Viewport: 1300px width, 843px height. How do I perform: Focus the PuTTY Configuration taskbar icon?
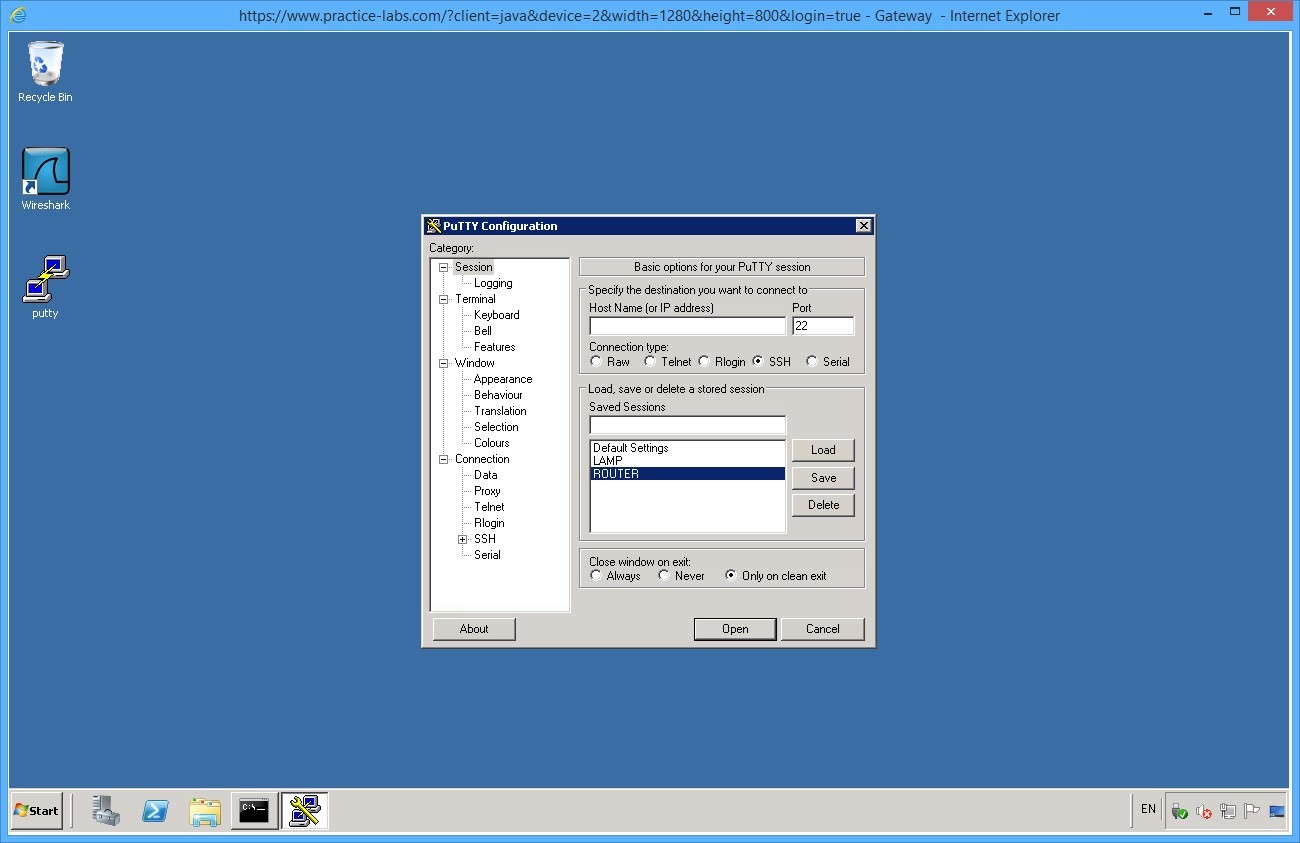(x=304, y=811)
